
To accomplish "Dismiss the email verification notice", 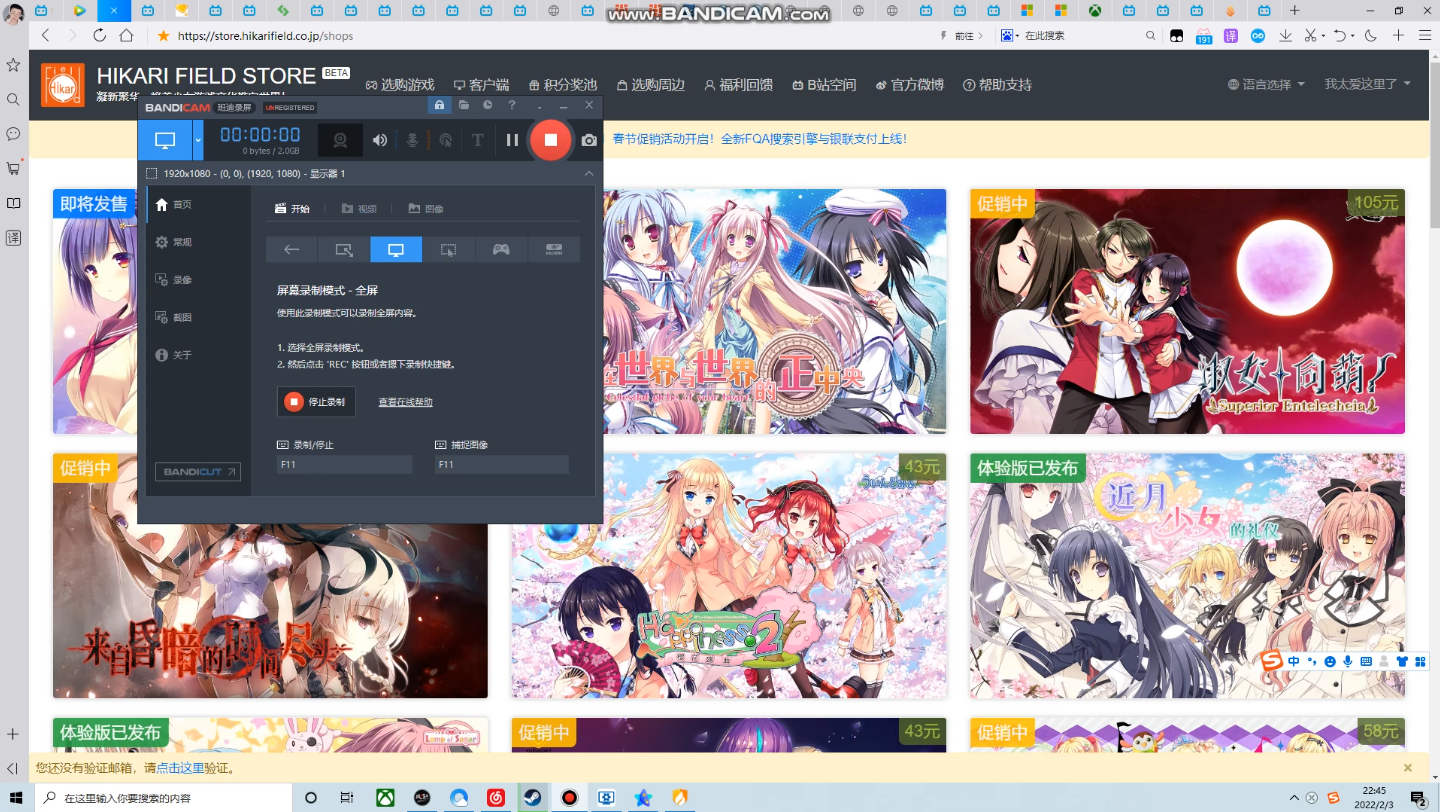I will (x=1407, y=768).
